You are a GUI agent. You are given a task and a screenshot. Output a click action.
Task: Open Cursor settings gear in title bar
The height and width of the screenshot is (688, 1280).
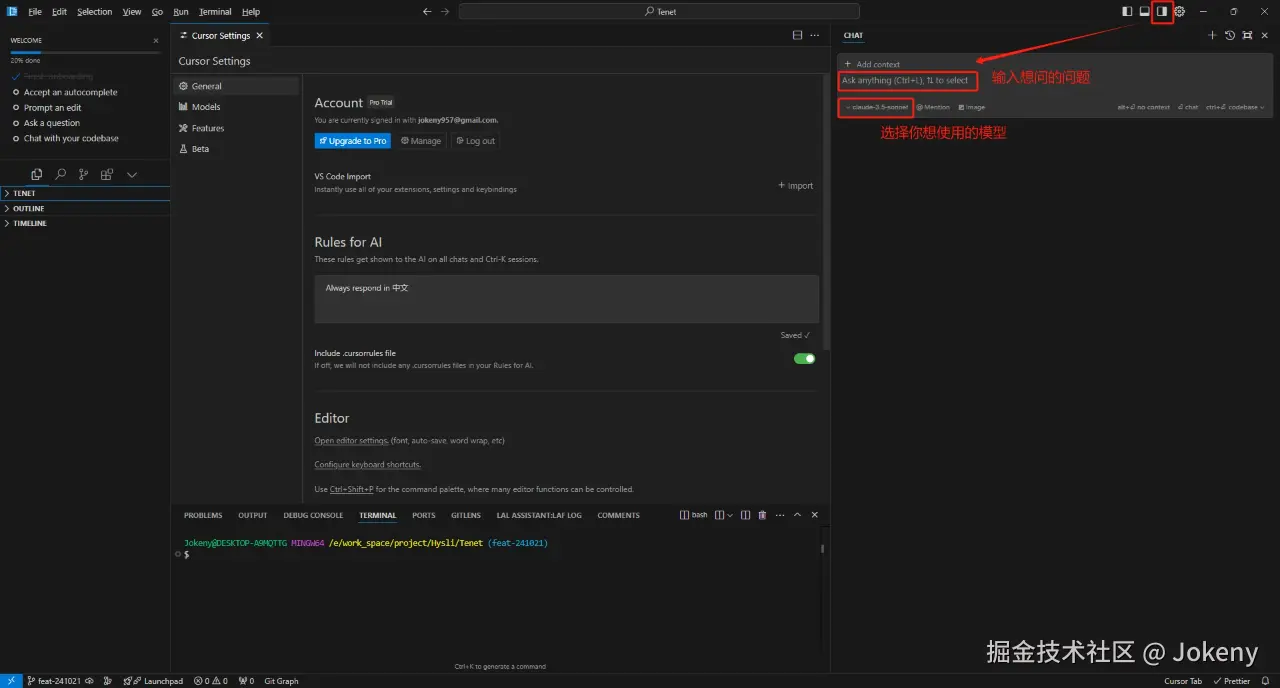click(x=1180, y=11)
